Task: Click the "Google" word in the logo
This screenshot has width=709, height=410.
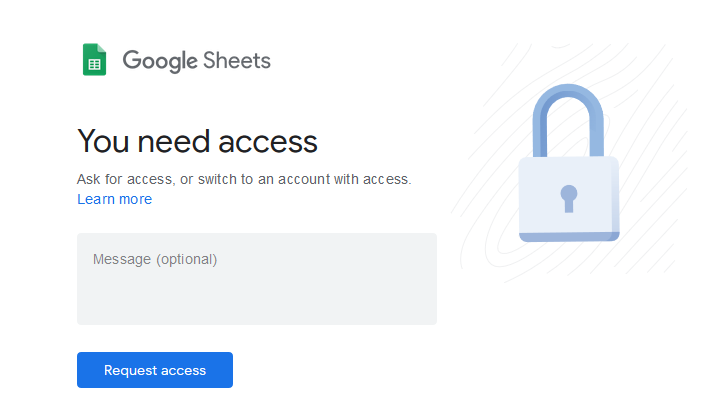Action: [160, 61]
